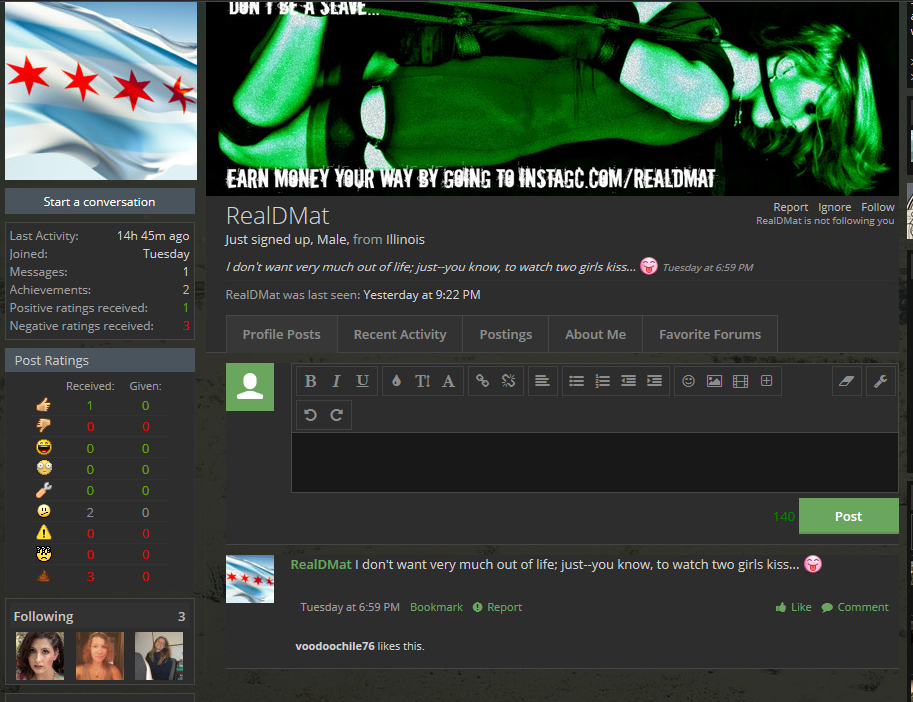Bookmark the Tuesday 6:59 PM post

[436, 607]
